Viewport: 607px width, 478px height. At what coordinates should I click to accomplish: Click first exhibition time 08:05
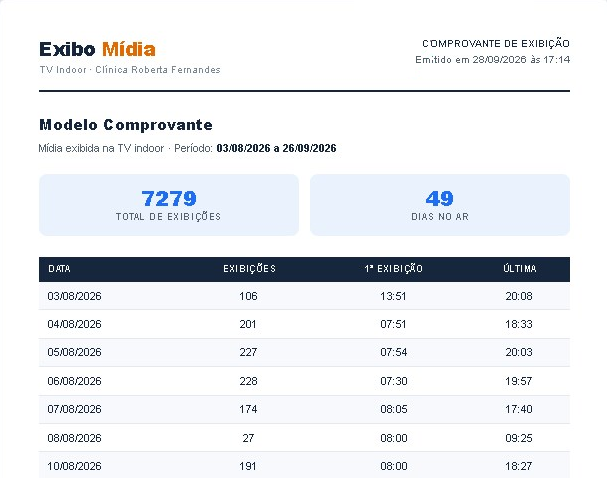pyautogui.click(x=394, y=409)
